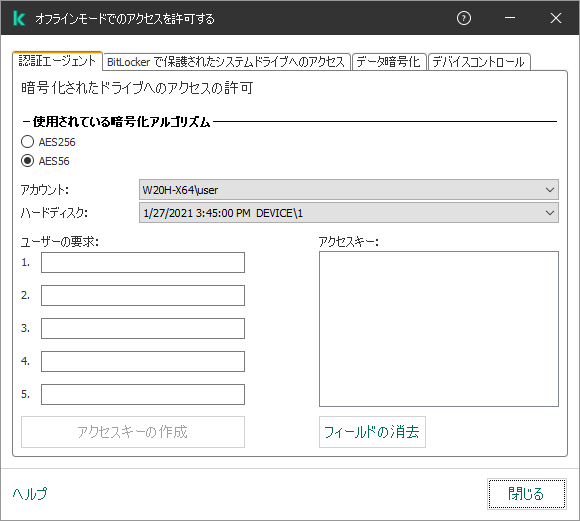Click the アクセスキー: label
580x521 pixels.
349,242
